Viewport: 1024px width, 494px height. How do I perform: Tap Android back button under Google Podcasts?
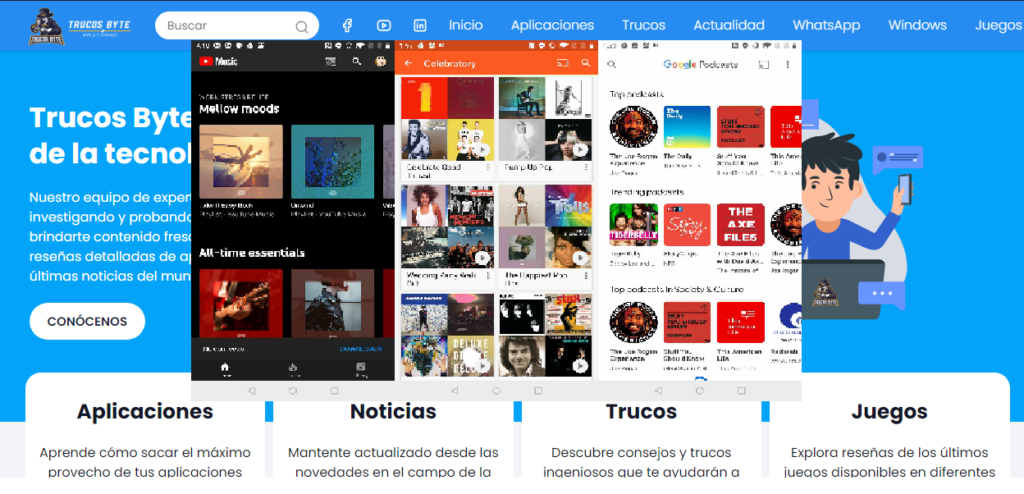point(658,391)
